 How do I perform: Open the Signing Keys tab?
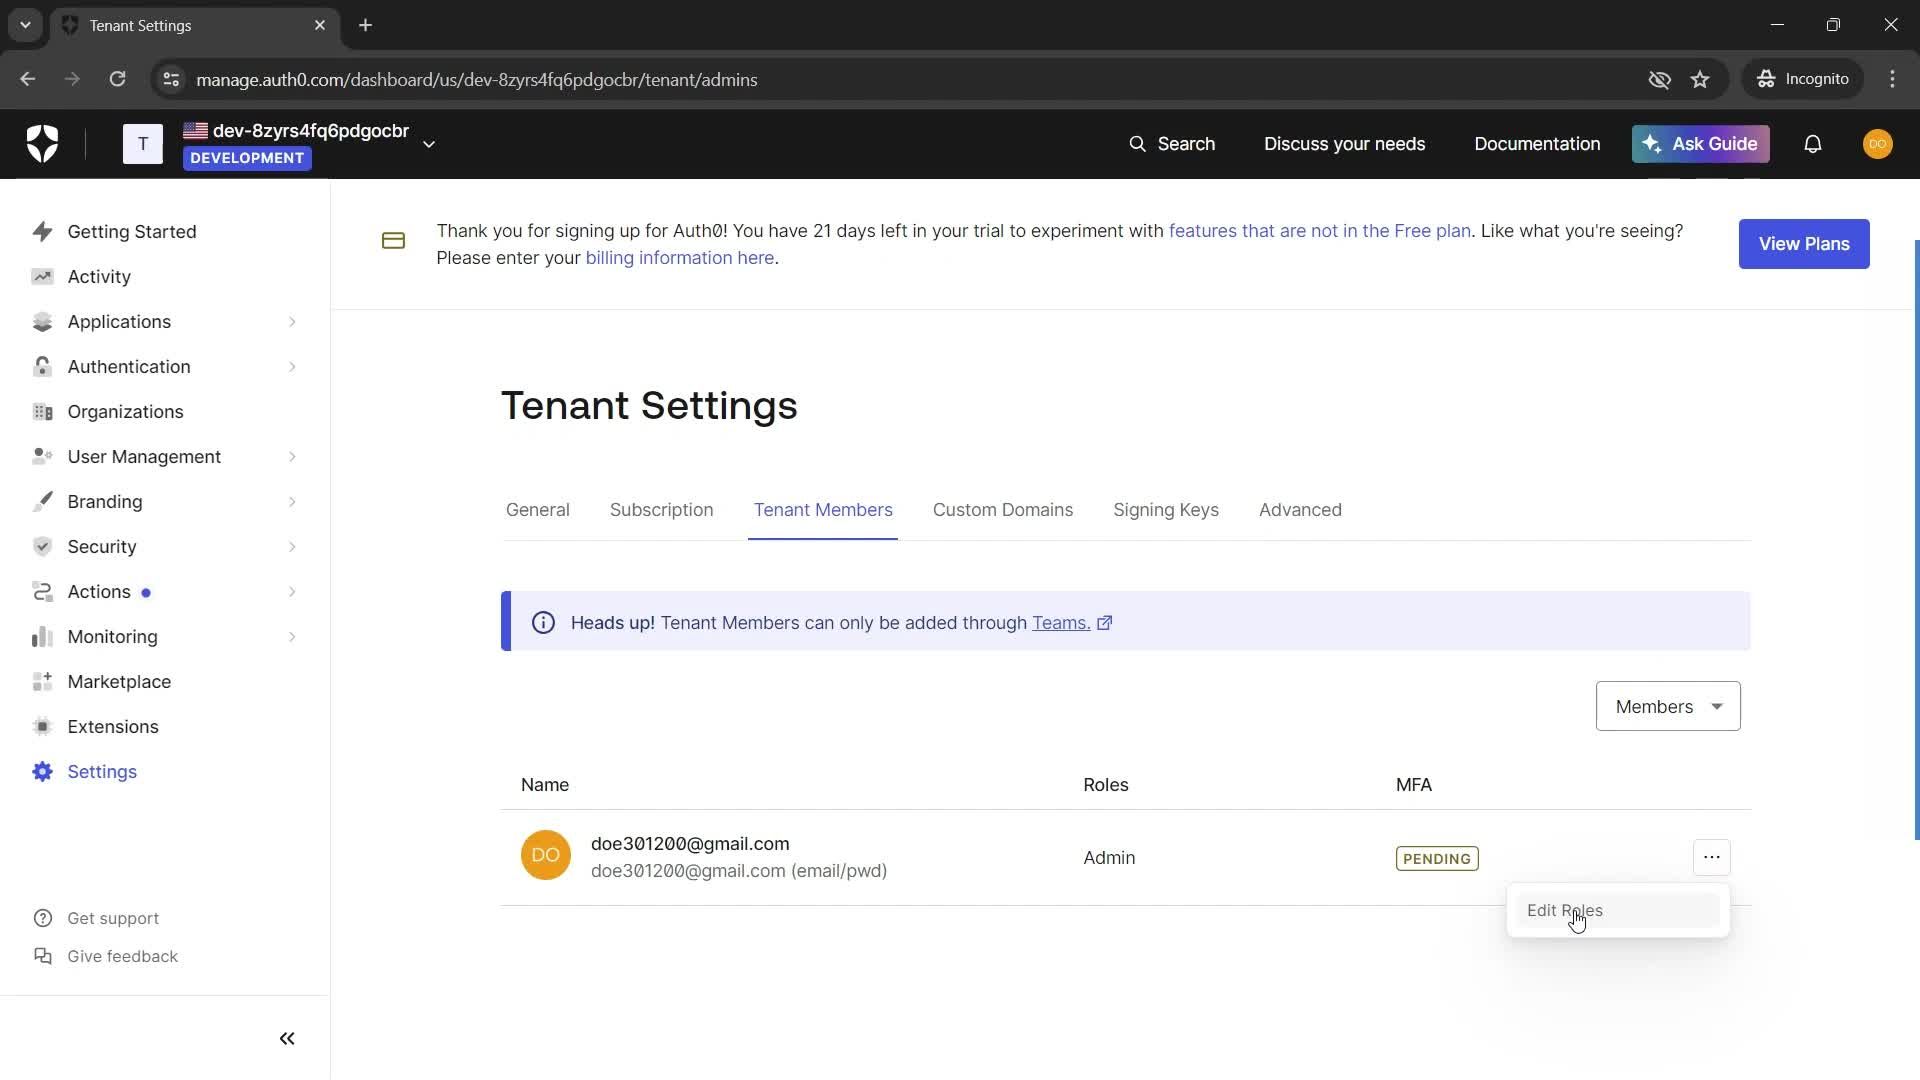point(1165,510)
